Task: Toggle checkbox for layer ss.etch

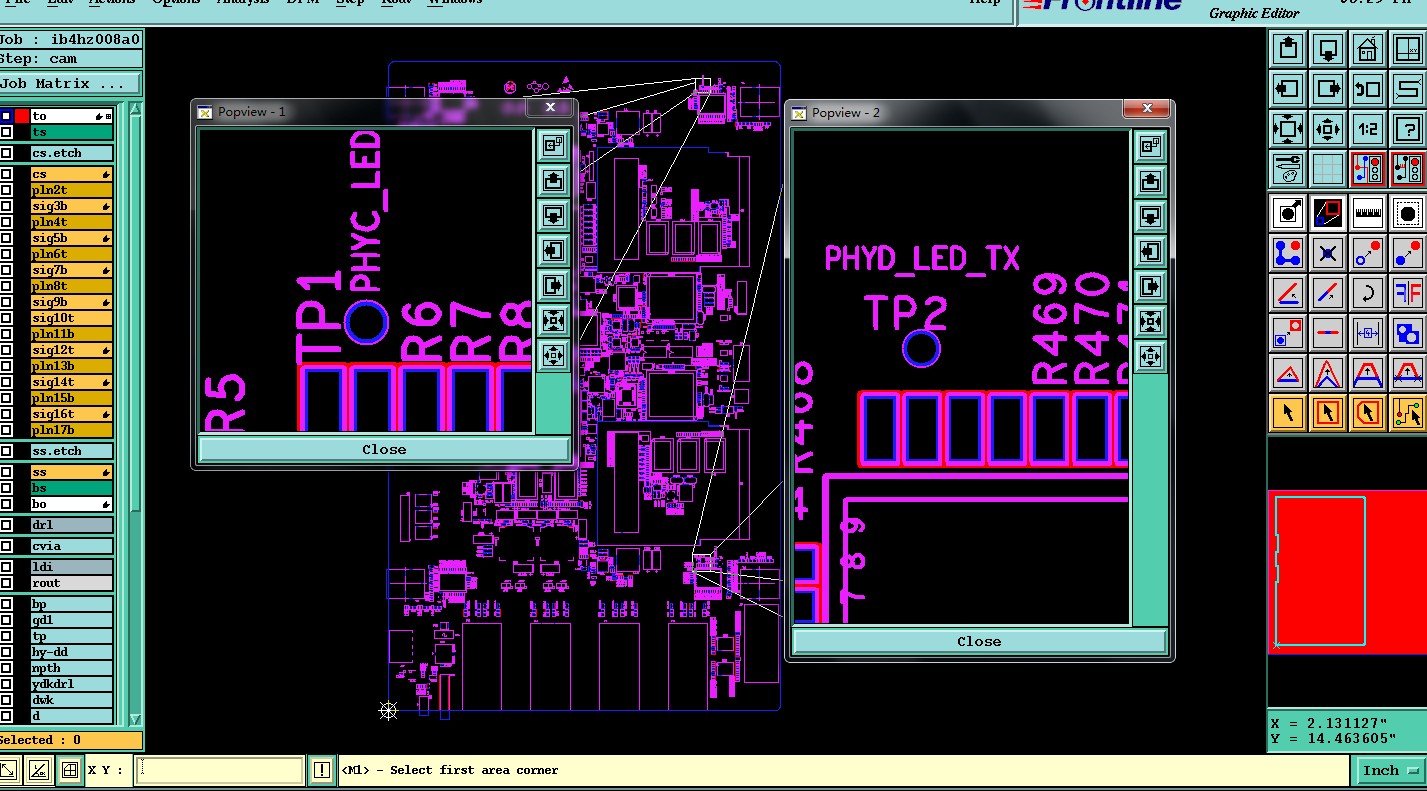Action: 7,451
